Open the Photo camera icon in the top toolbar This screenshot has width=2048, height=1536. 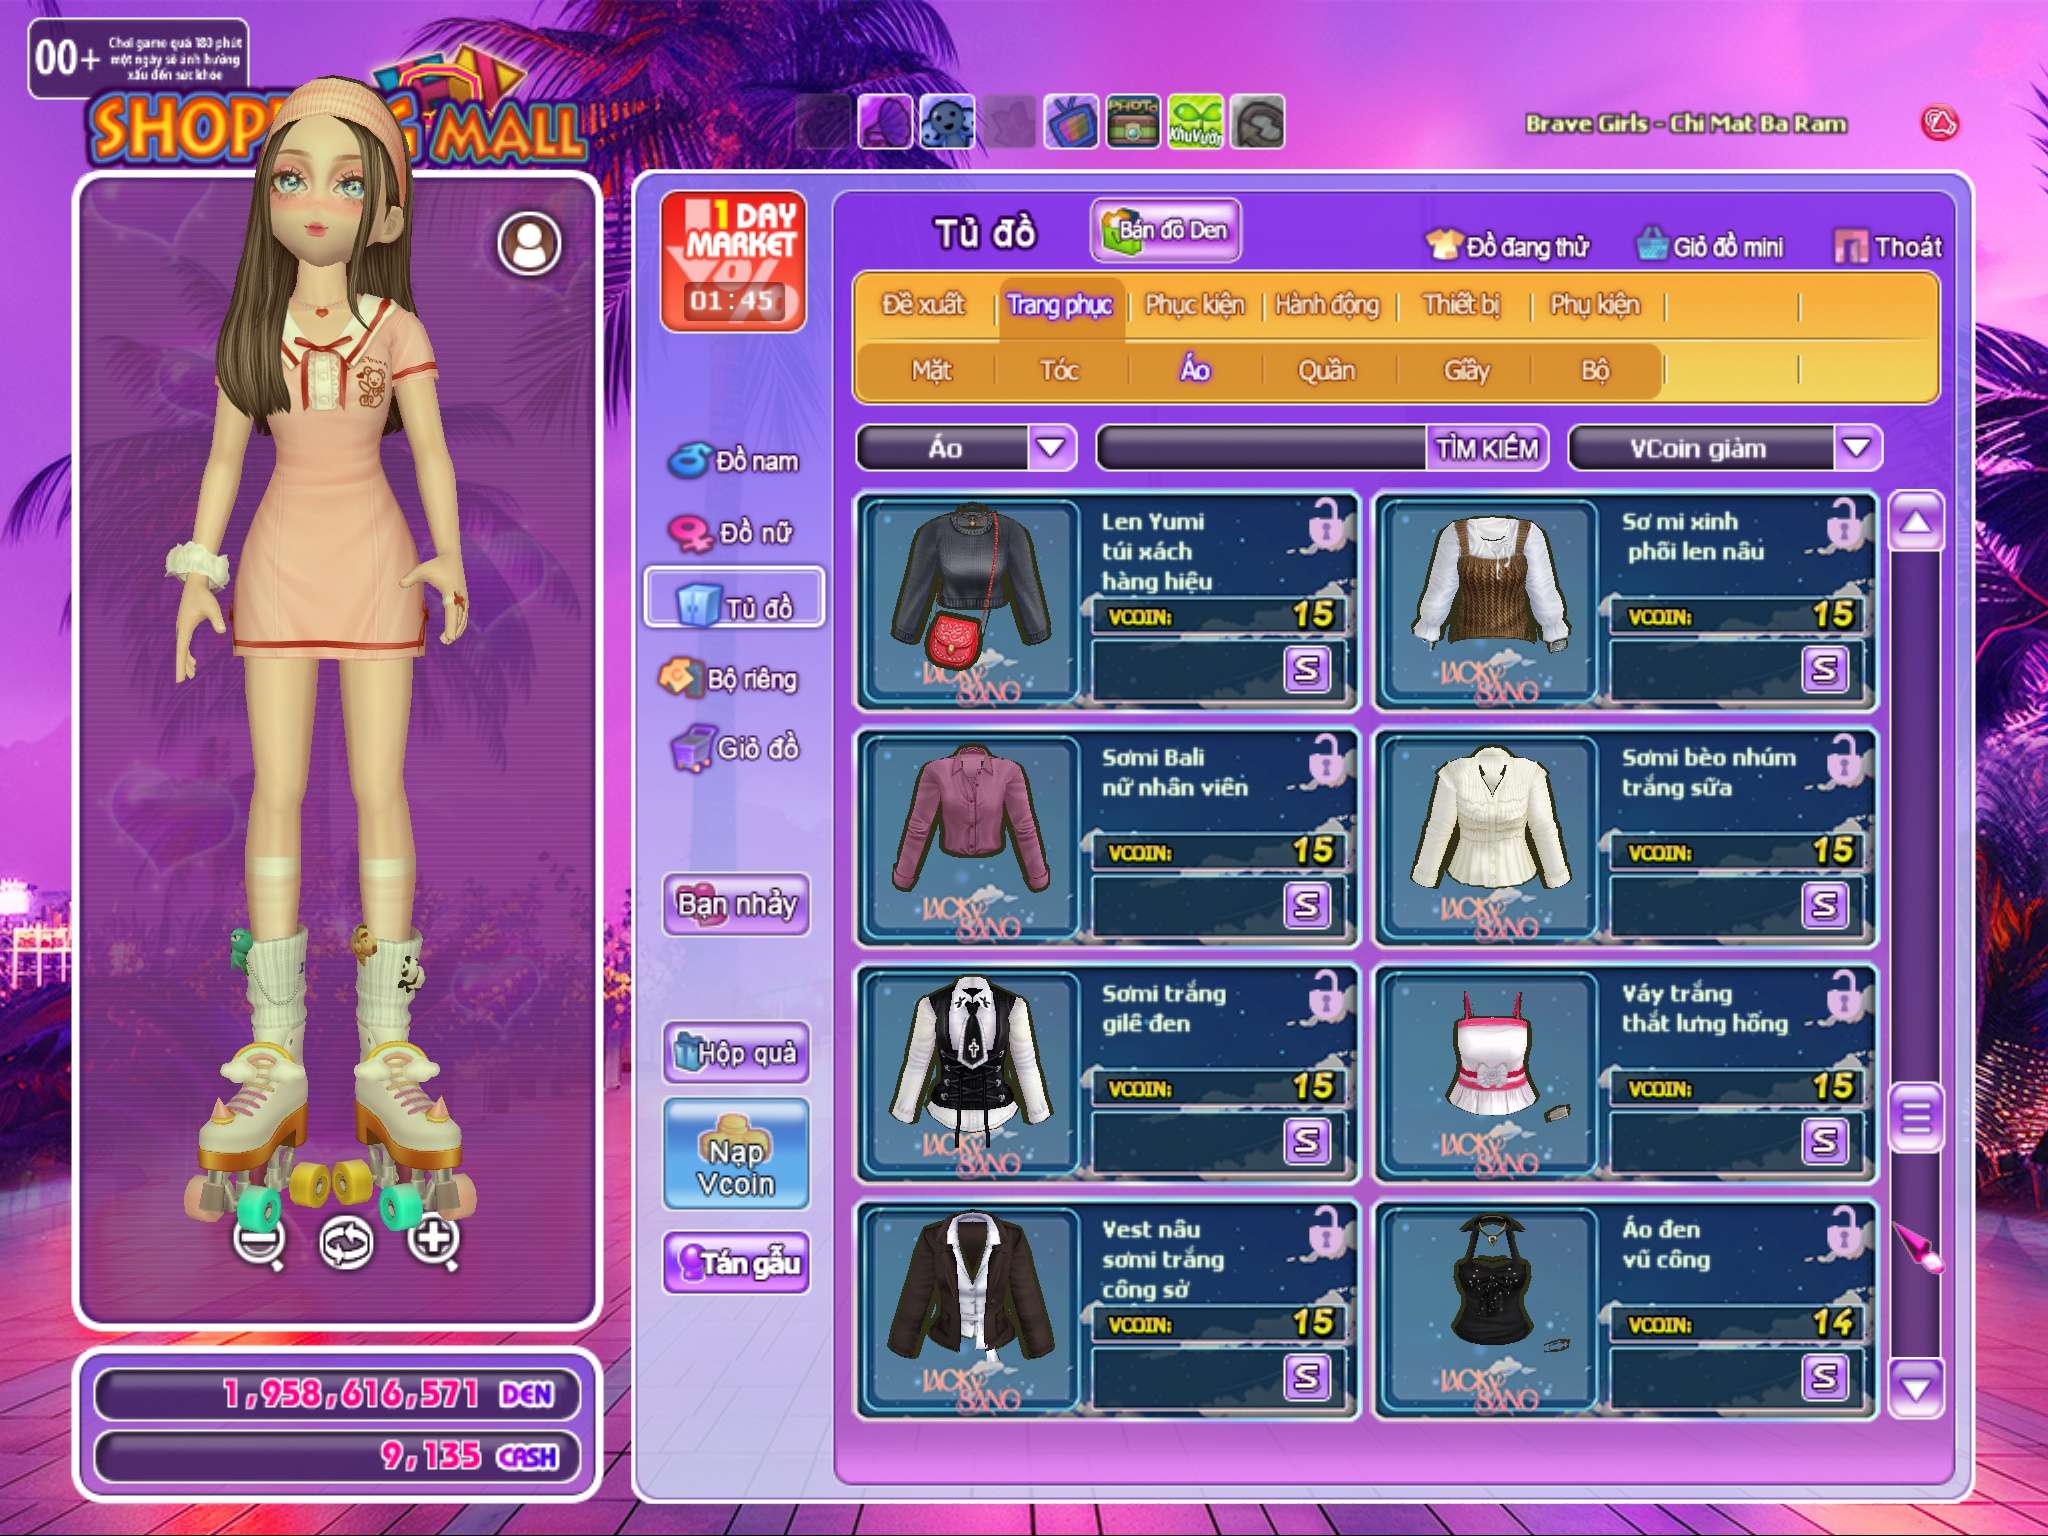tap(1132, 122)
